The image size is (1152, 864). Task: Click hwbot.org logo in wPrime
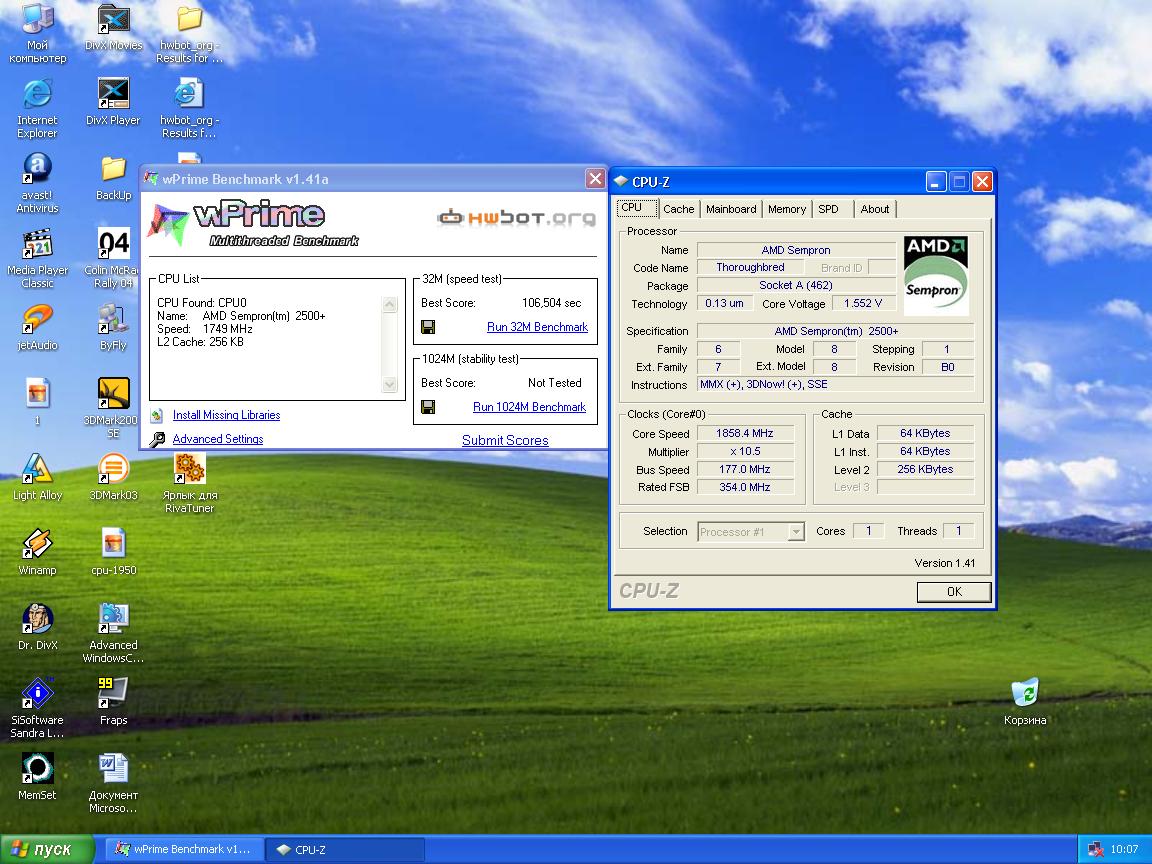pos(516,217)
